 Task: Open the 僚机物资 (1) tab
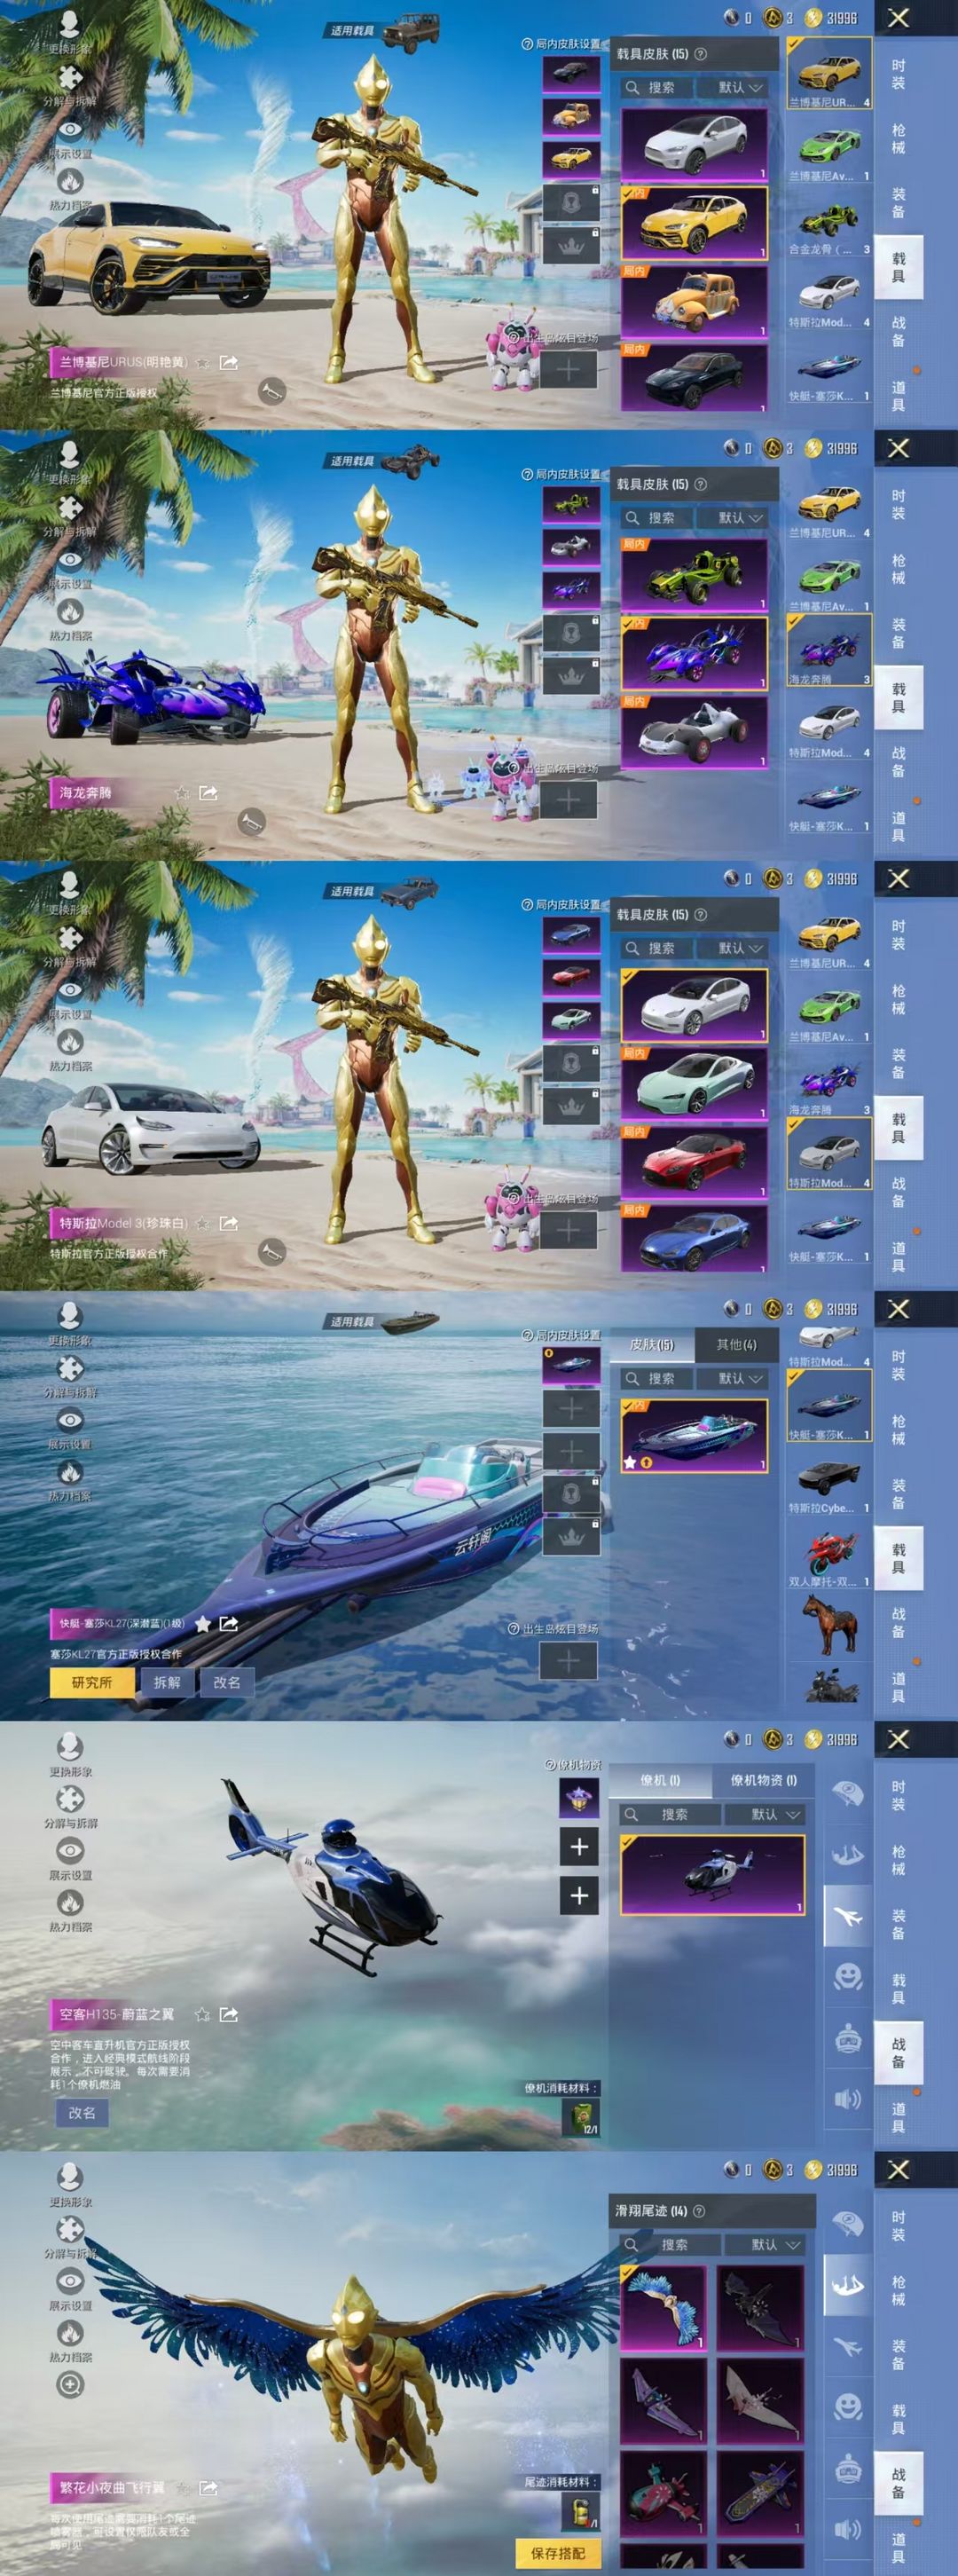click(x=763, y=1780)
